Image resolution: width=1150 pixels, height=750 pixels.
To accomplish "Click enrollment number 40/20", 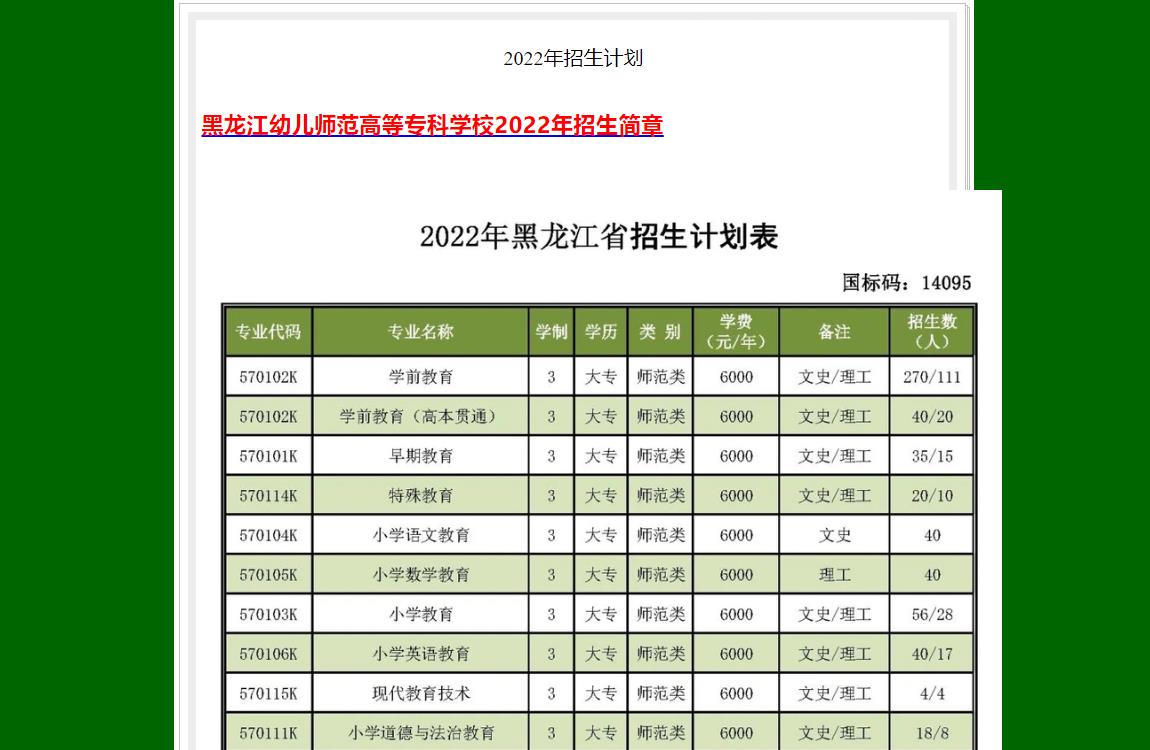I will (932, 416).
